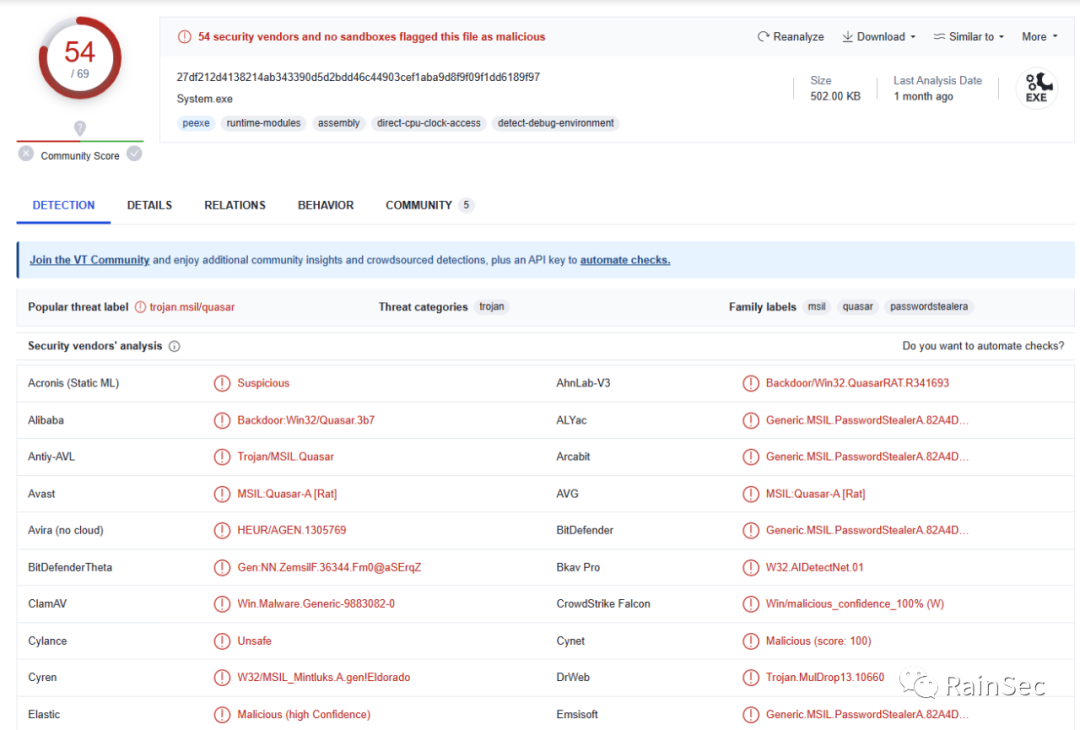Viewport: 1080px width, 730px height.
Task: Open the COMMUNITY tab
Action: (x=429, y=205)
